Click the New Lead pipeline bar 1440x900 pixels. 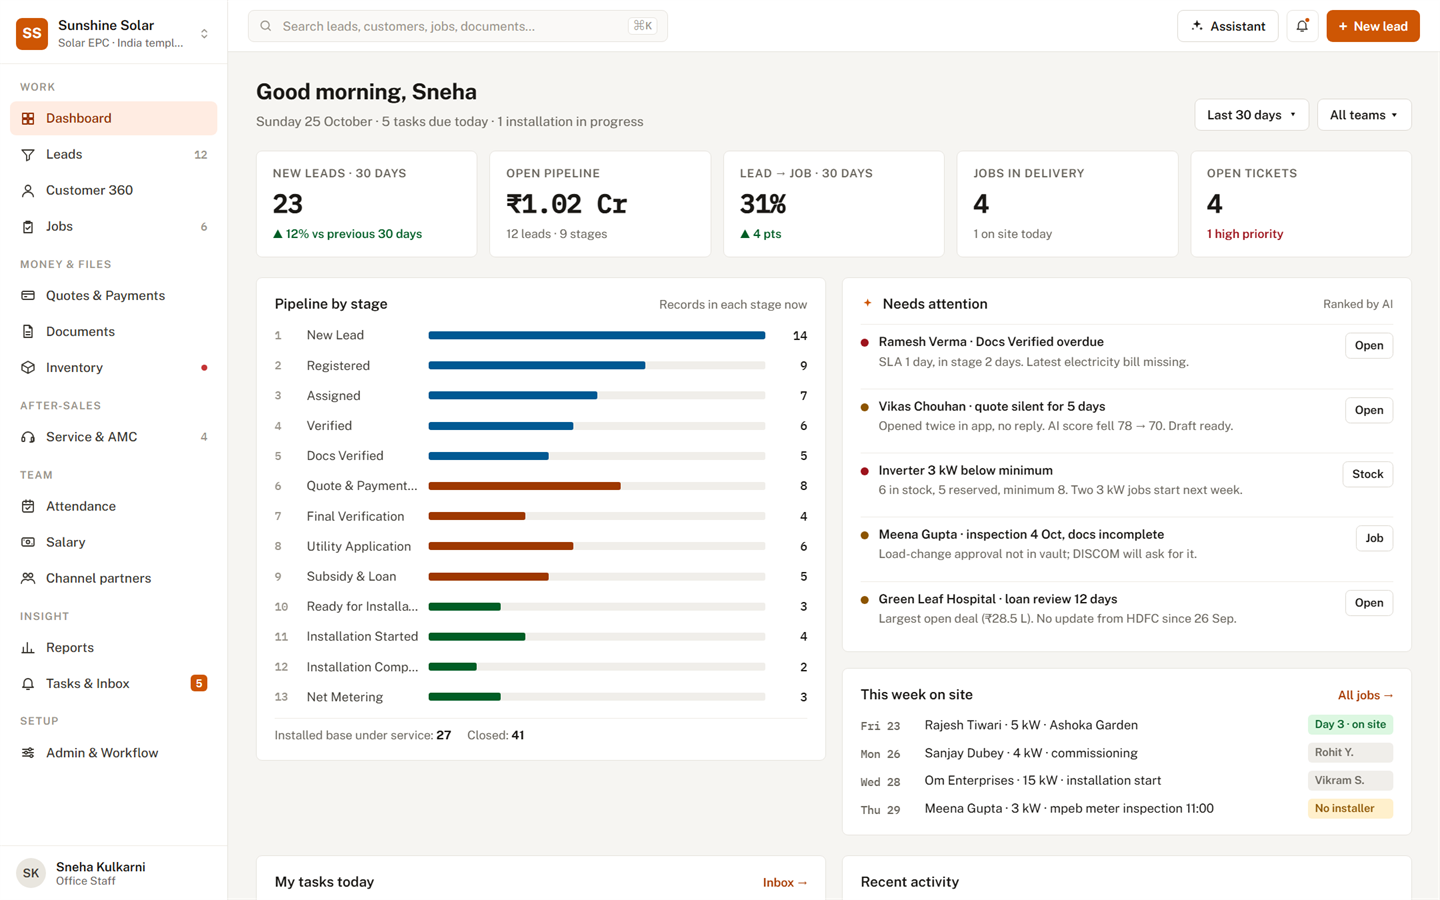point(597,335)
